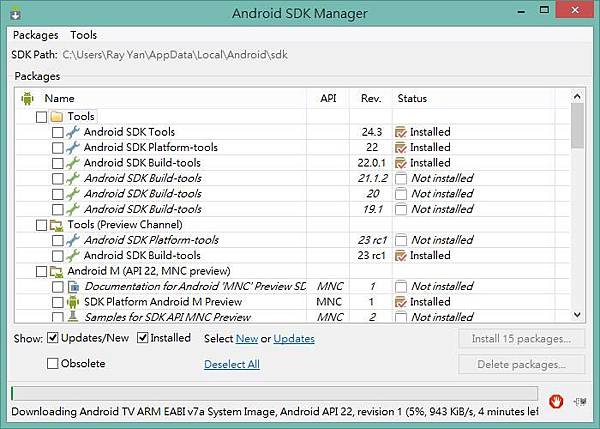Click Install 15 packages button

tap(521, 339)
